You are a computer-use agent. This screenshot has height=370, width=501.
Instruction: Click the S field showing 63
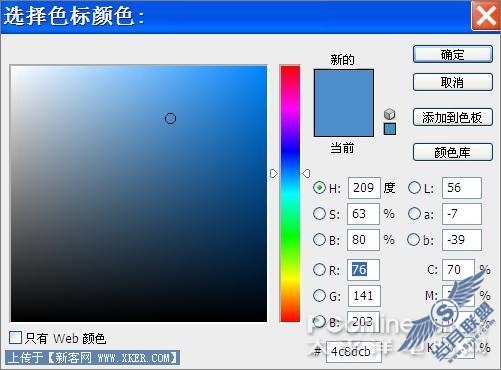point(363,214)
